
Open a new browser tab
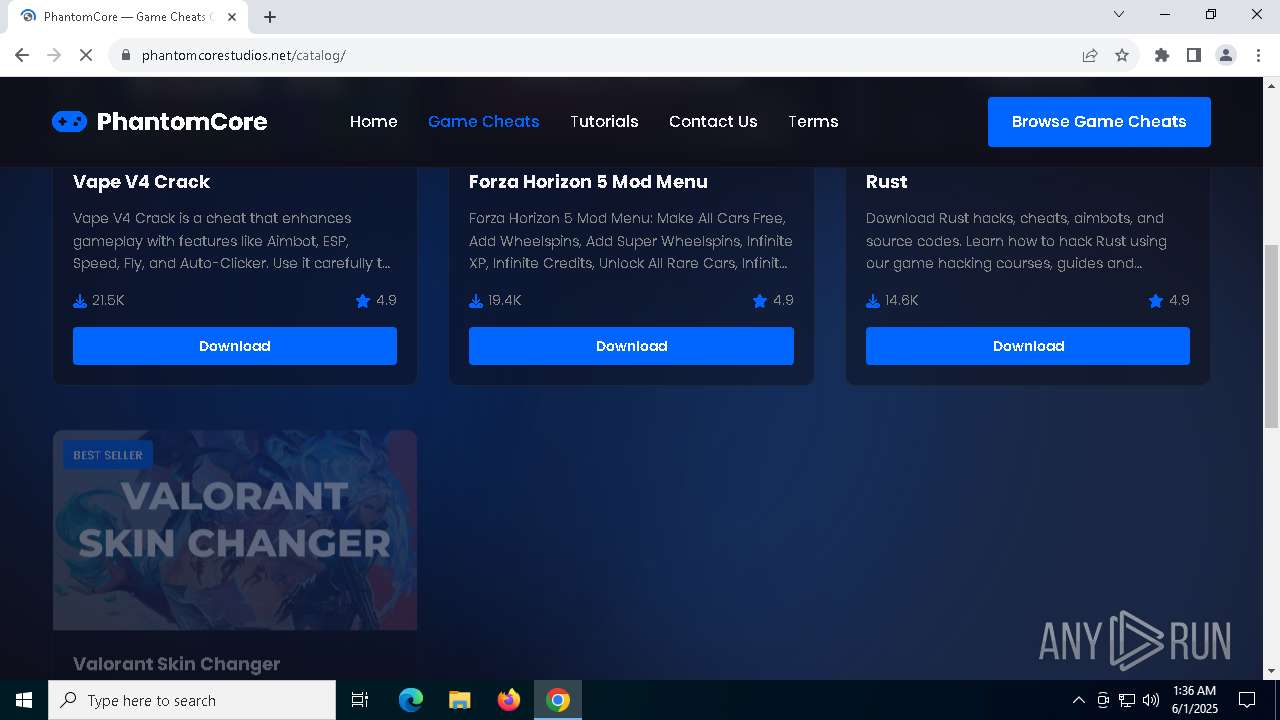point(270,16)
